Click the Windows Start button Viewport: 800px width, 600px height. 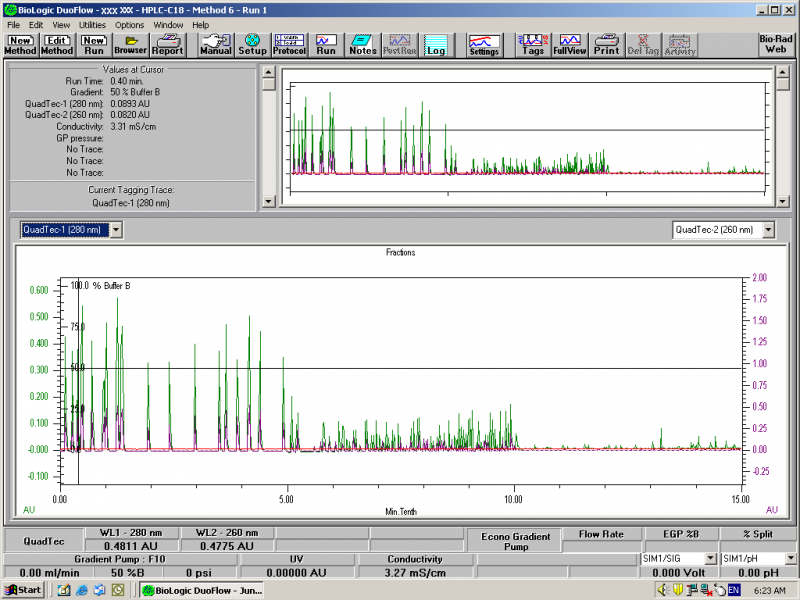click(23, 590)
